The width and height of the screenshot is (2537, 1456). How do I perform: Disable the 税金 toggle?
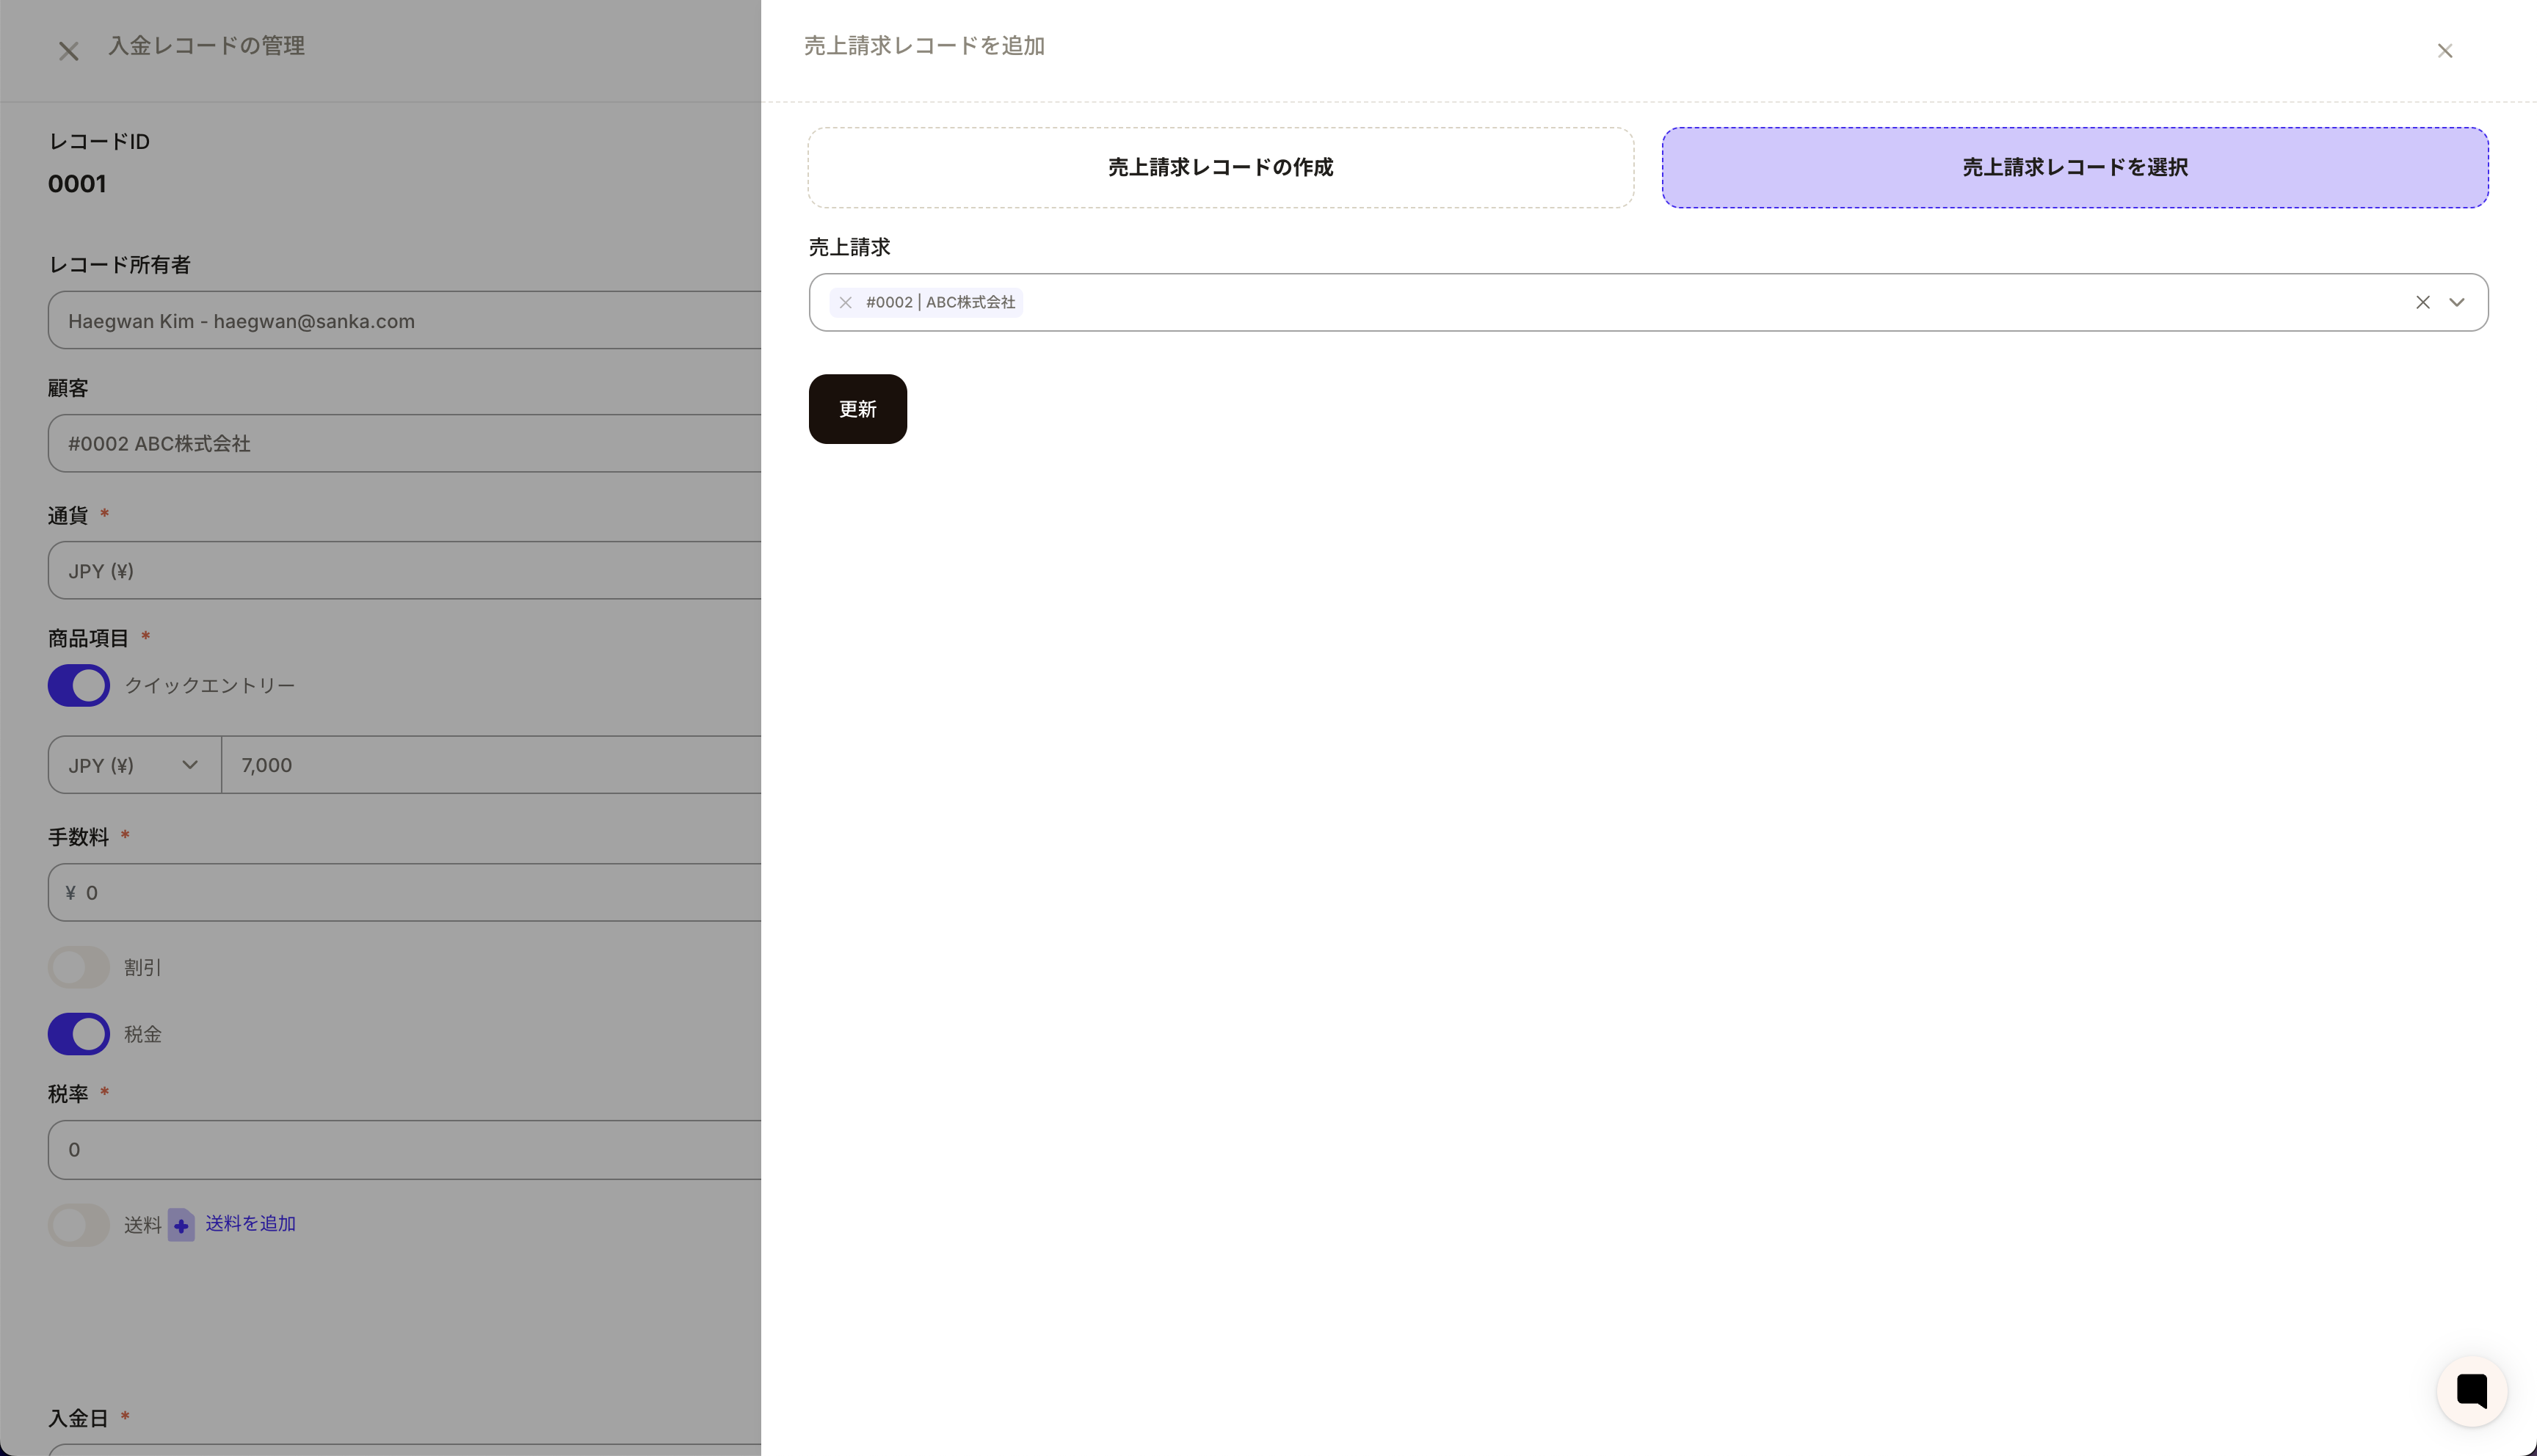[79, 1033]
